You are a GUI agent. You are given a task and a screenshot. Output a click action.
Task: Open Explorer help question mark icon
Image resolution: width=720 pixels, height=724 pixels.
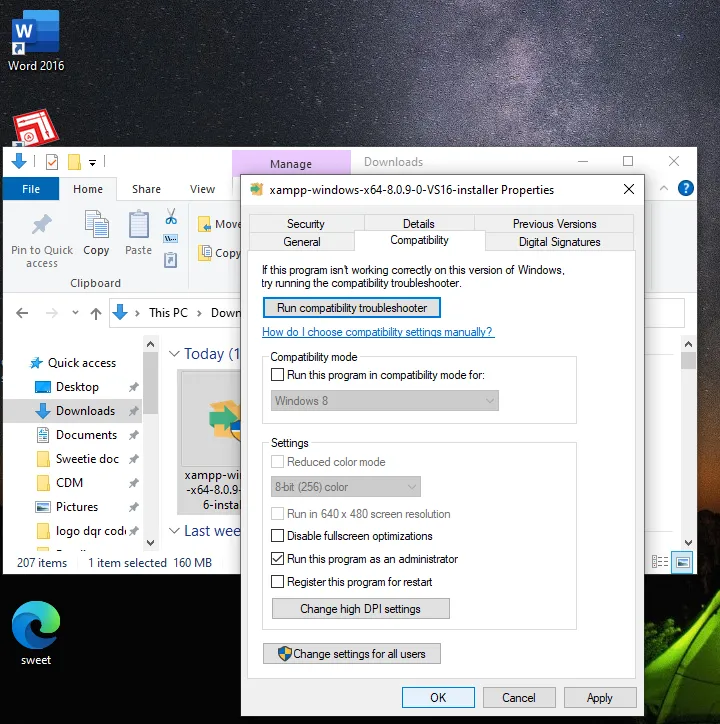tap(685, 188)
